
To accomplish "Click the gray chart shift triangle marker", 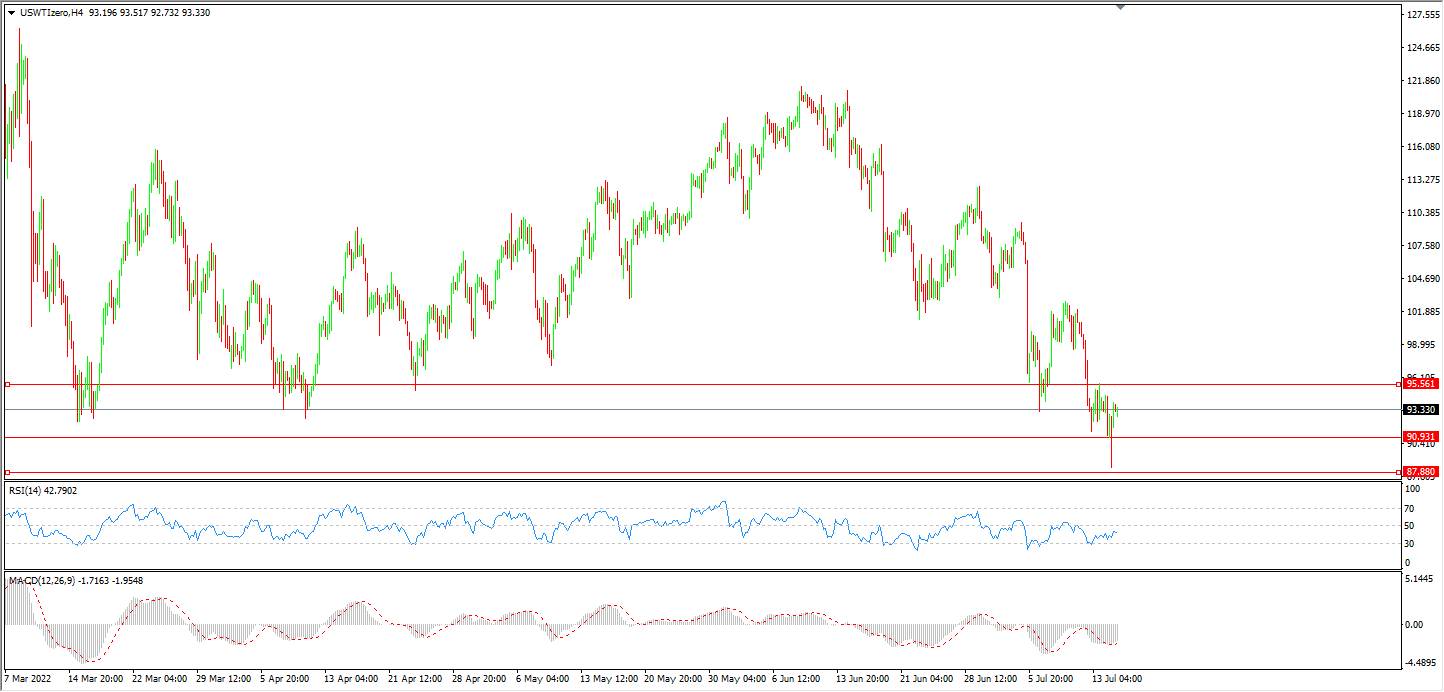I will (x=1120, y=7).
